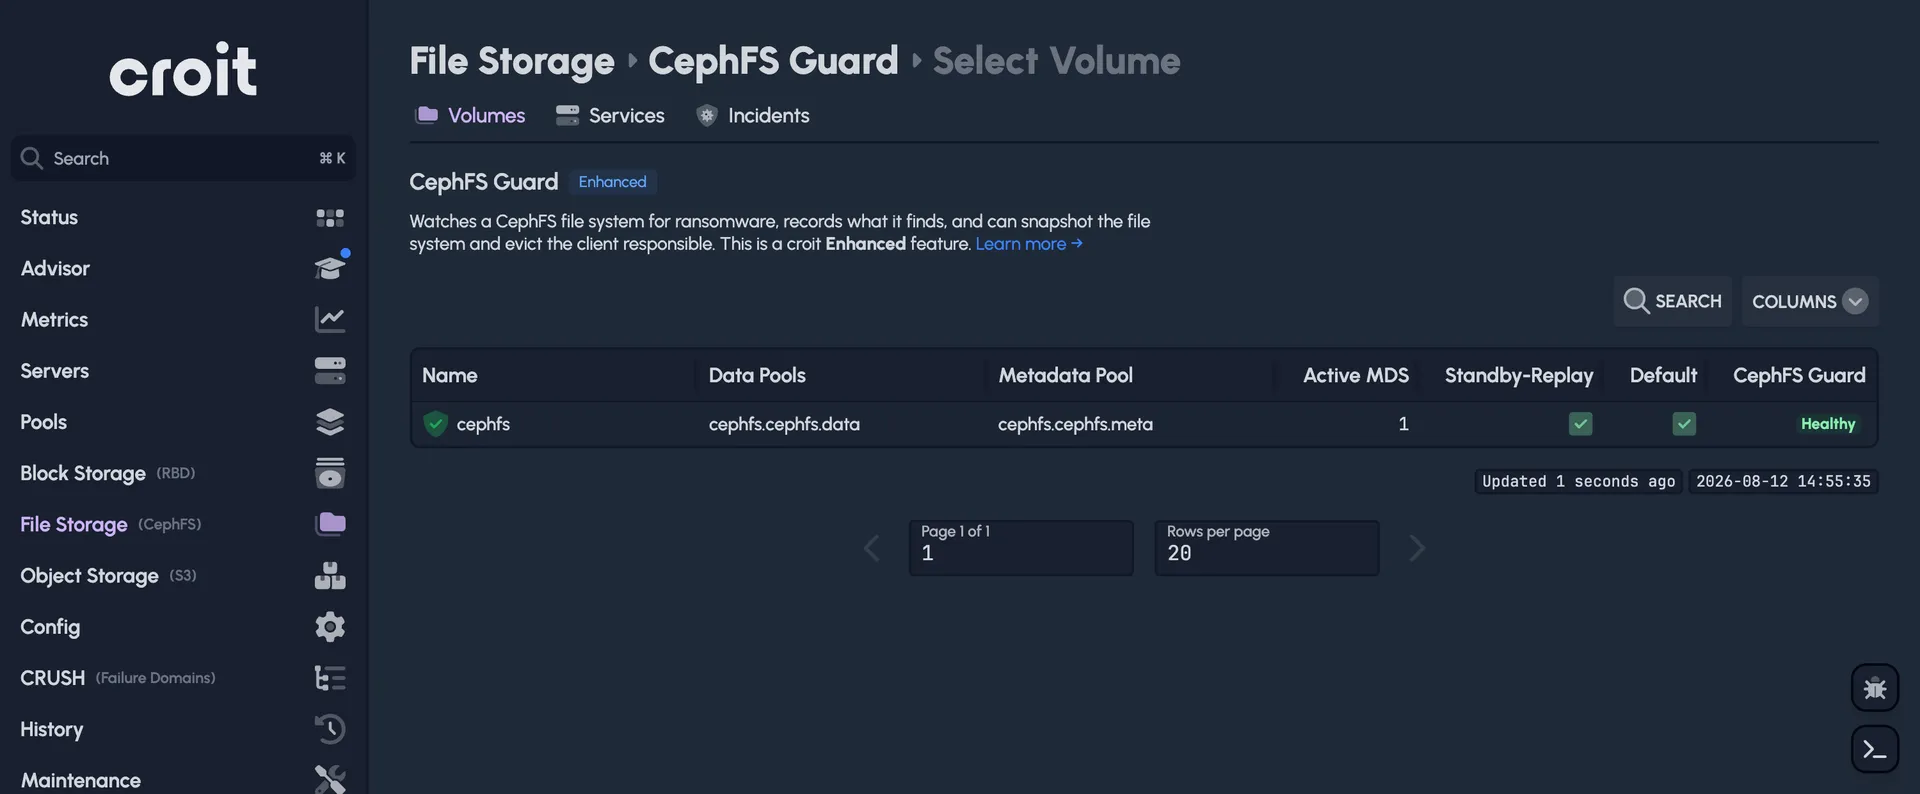
Task: Click the Servers rack icon
Action: (x=330, y=371)
